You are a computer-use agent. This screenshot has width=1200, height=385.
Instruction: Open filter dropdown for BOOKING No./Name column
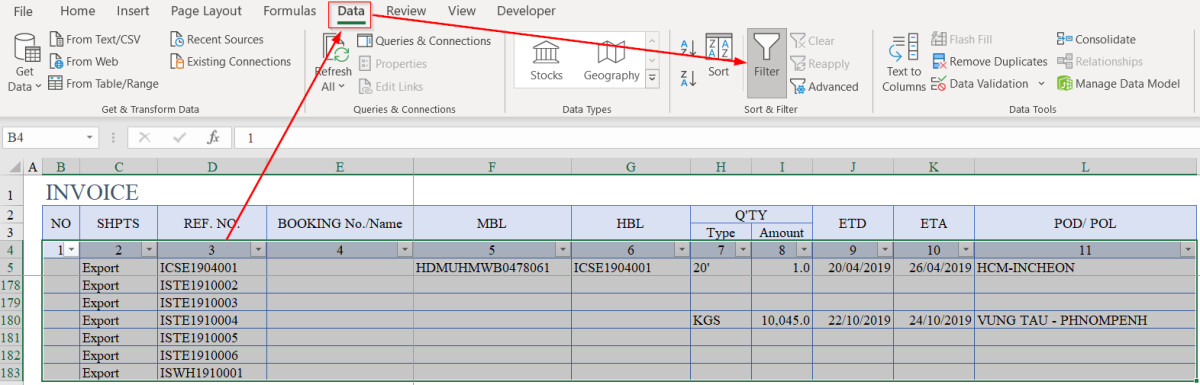405,249
